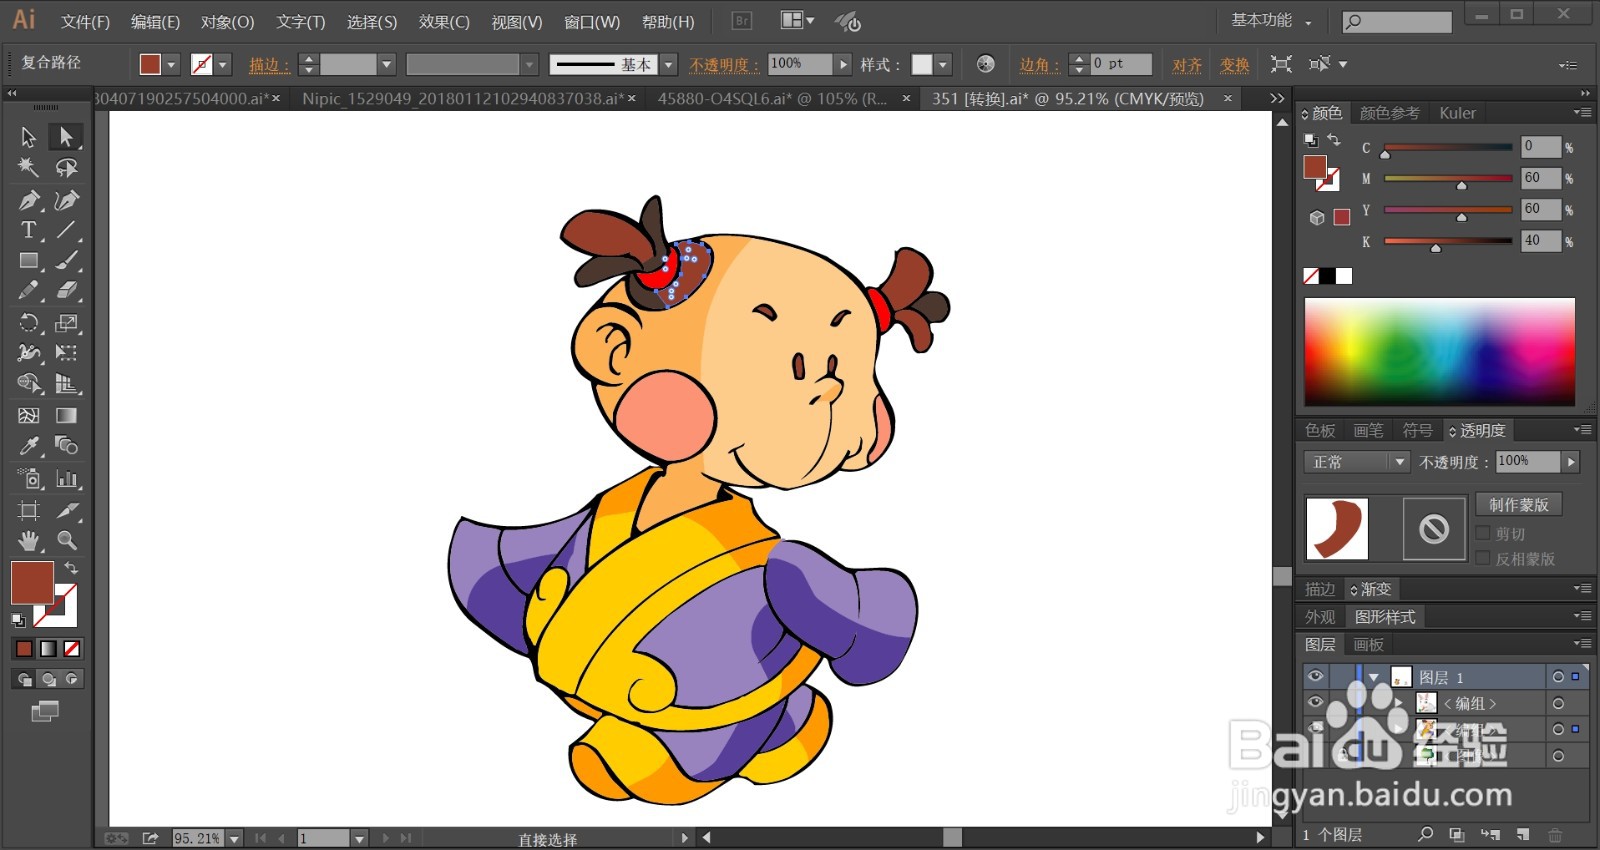Click the swap fill and stroke arrow
1600x850 pixels.
(x=71, y=567)
